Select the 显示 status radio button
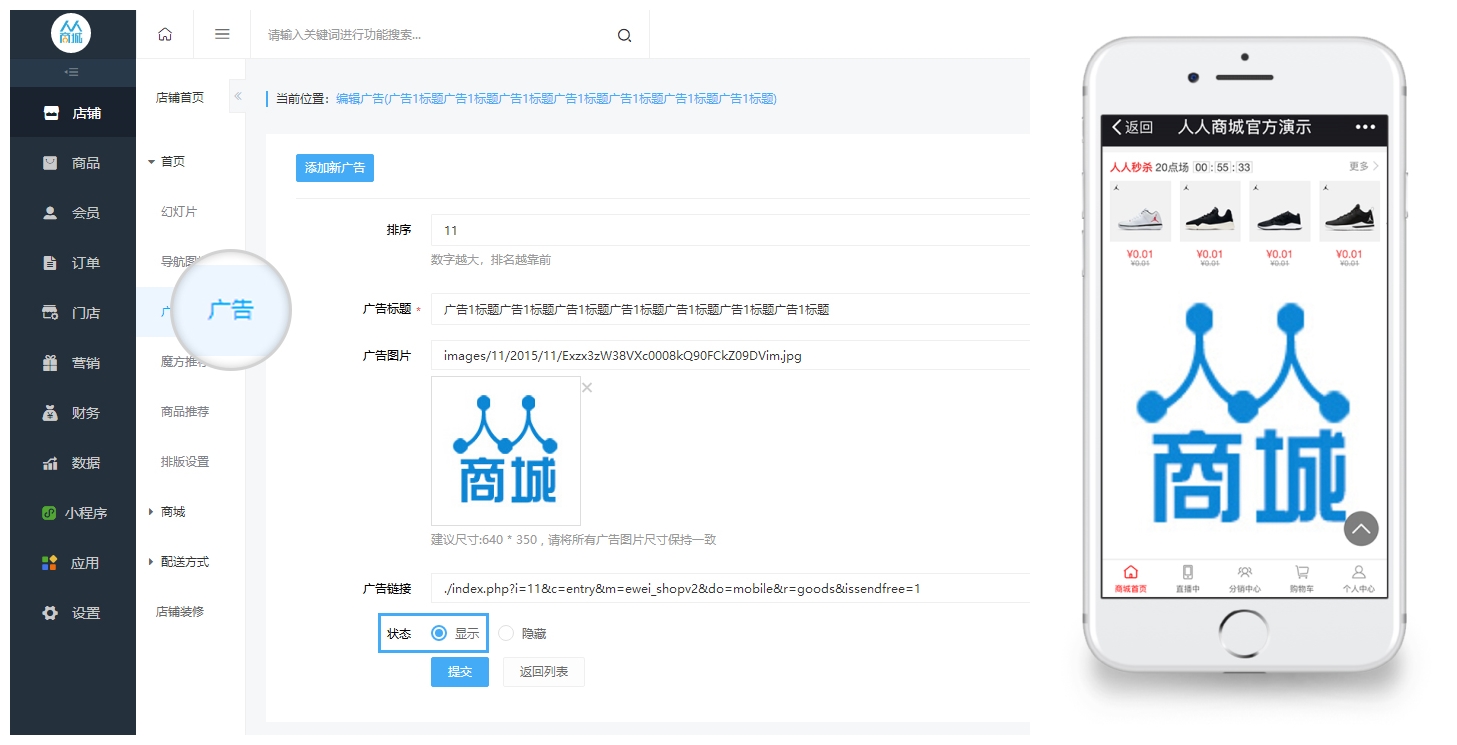This screenshot has width=1457, height=745. point(438,633)
